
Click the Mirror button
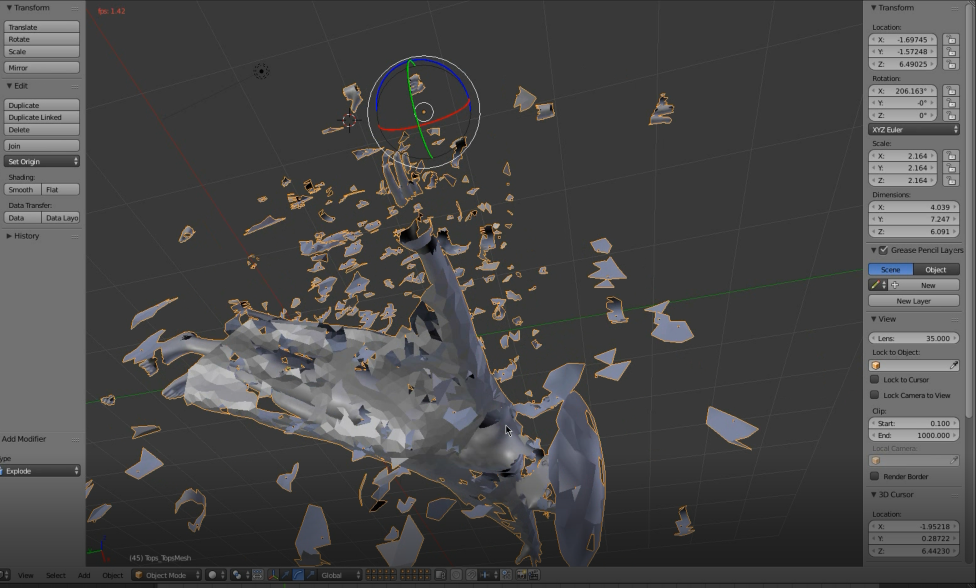[x=42, y=67]
